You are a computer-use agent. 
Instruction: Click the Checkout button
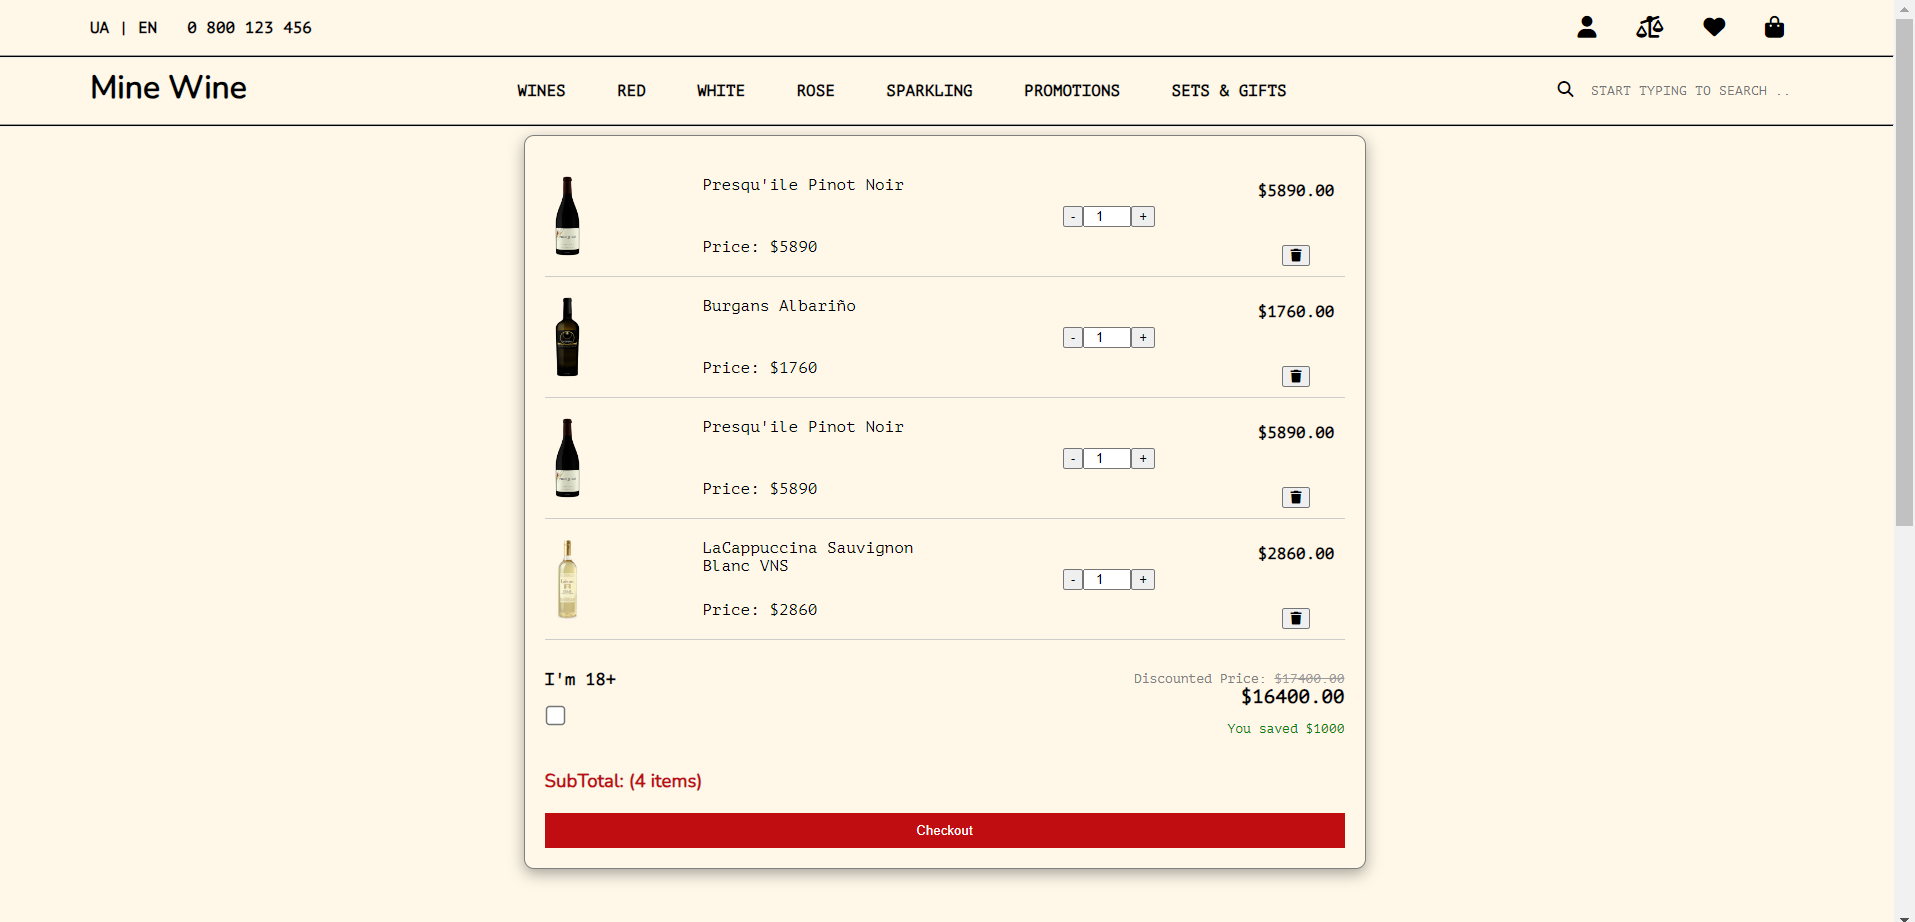click(944, 830)
